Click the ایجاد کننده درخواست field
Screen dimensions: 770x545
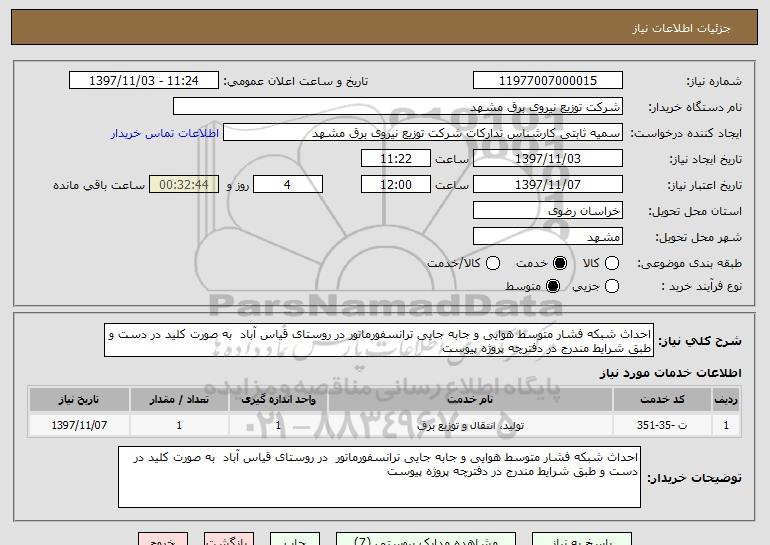pyautogui.click(x=423, y=133)
